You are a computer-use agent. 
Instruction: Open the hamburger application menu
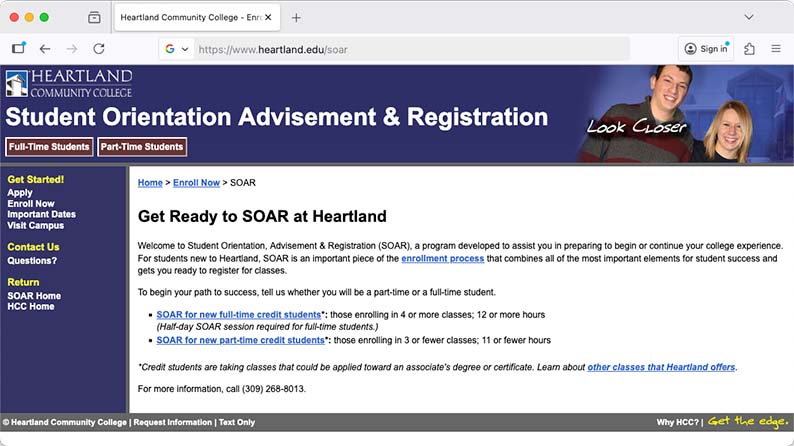point(776,48)
